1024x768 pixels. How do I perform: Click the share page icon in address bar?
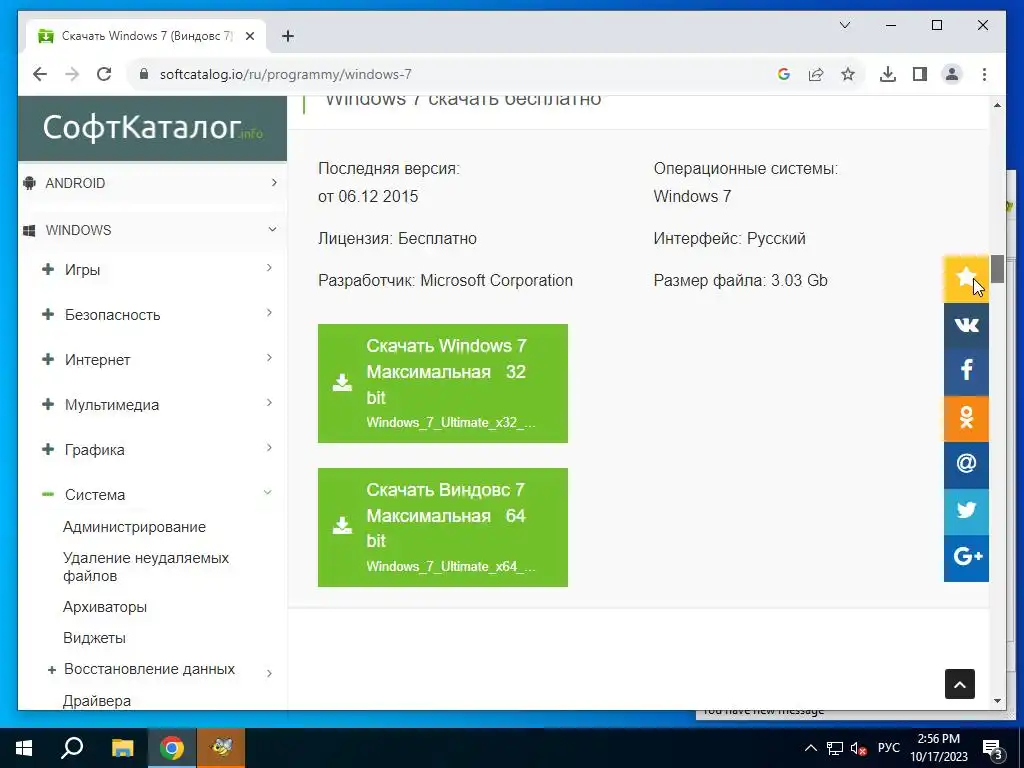click(816, 74)
